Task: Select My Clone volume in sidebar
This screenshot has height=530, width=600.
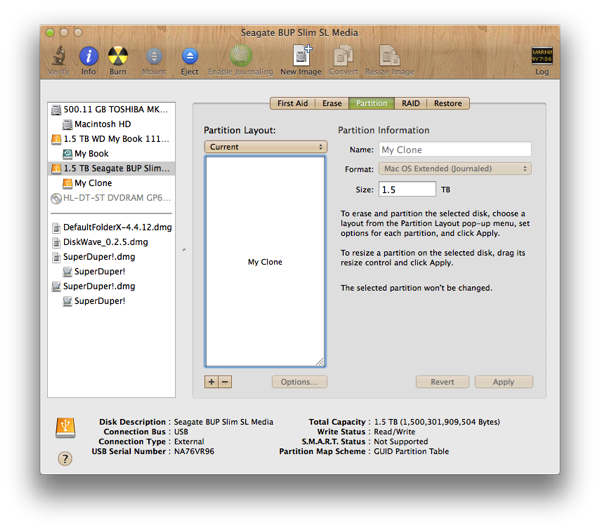Action: point(111,183)
